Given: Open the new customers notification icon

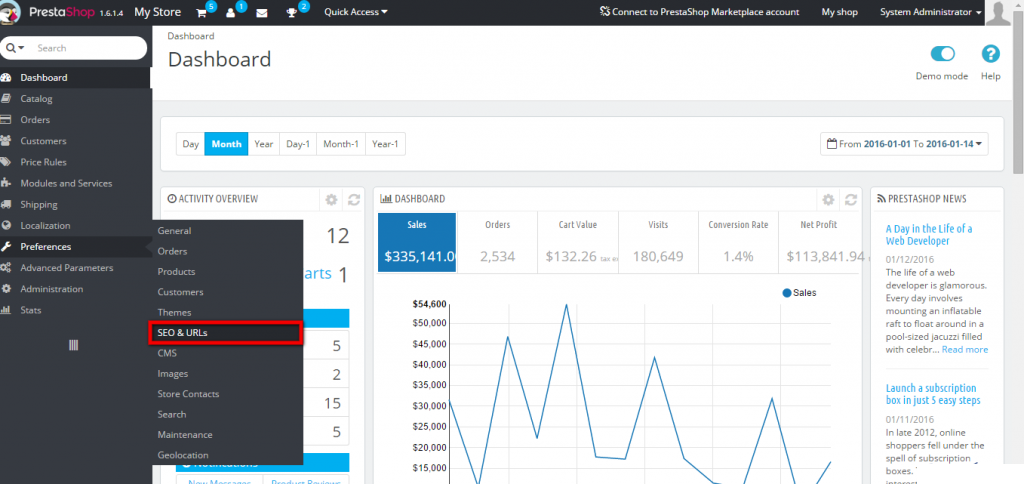Looking at the screenshot, I should 231,12.
